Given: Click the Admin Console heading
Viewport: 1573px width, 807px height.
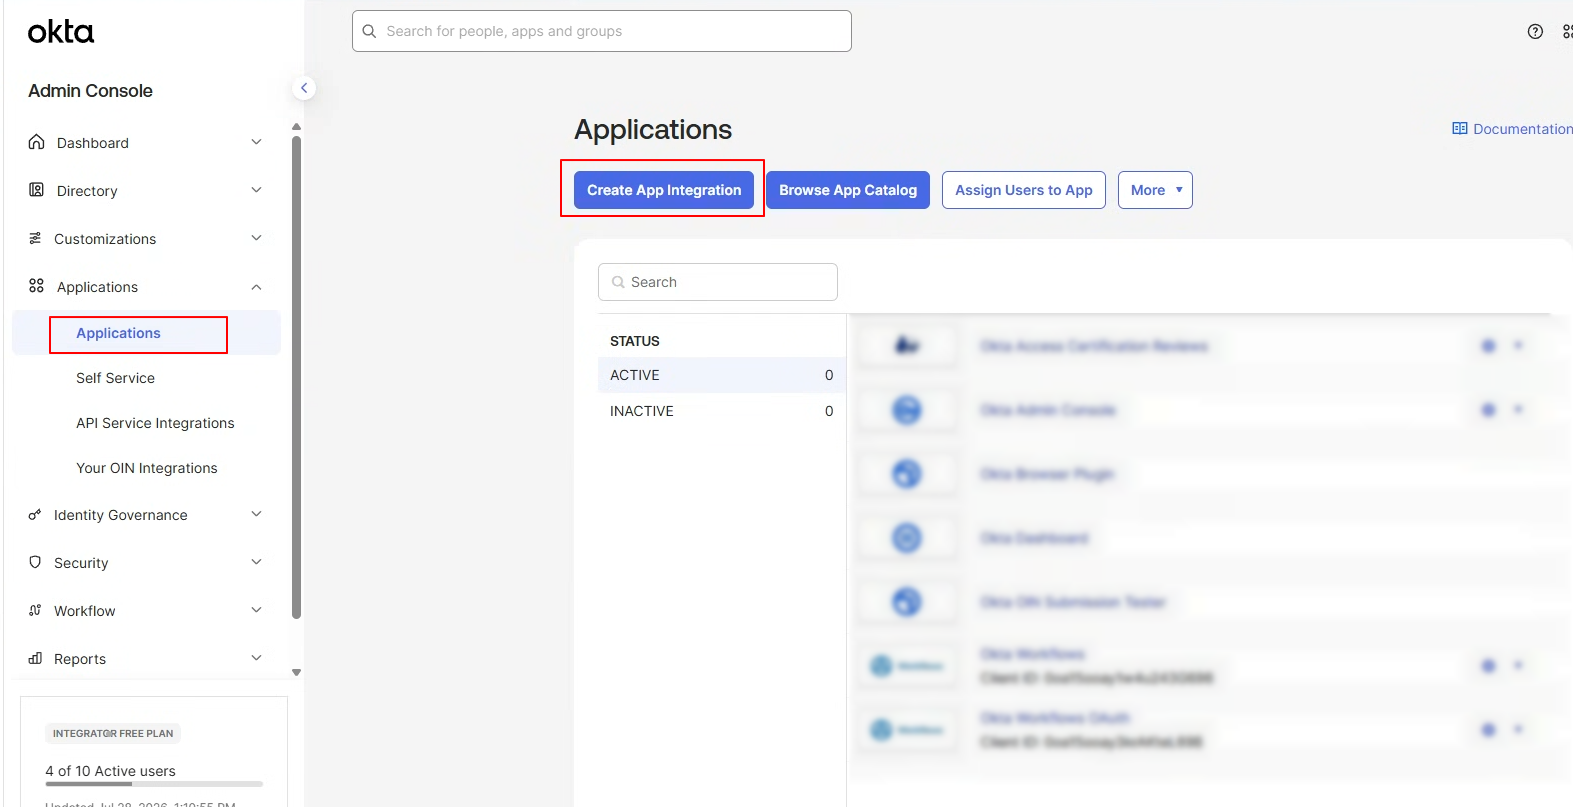Looking at the screenshot, I should (x=90, y=91).
